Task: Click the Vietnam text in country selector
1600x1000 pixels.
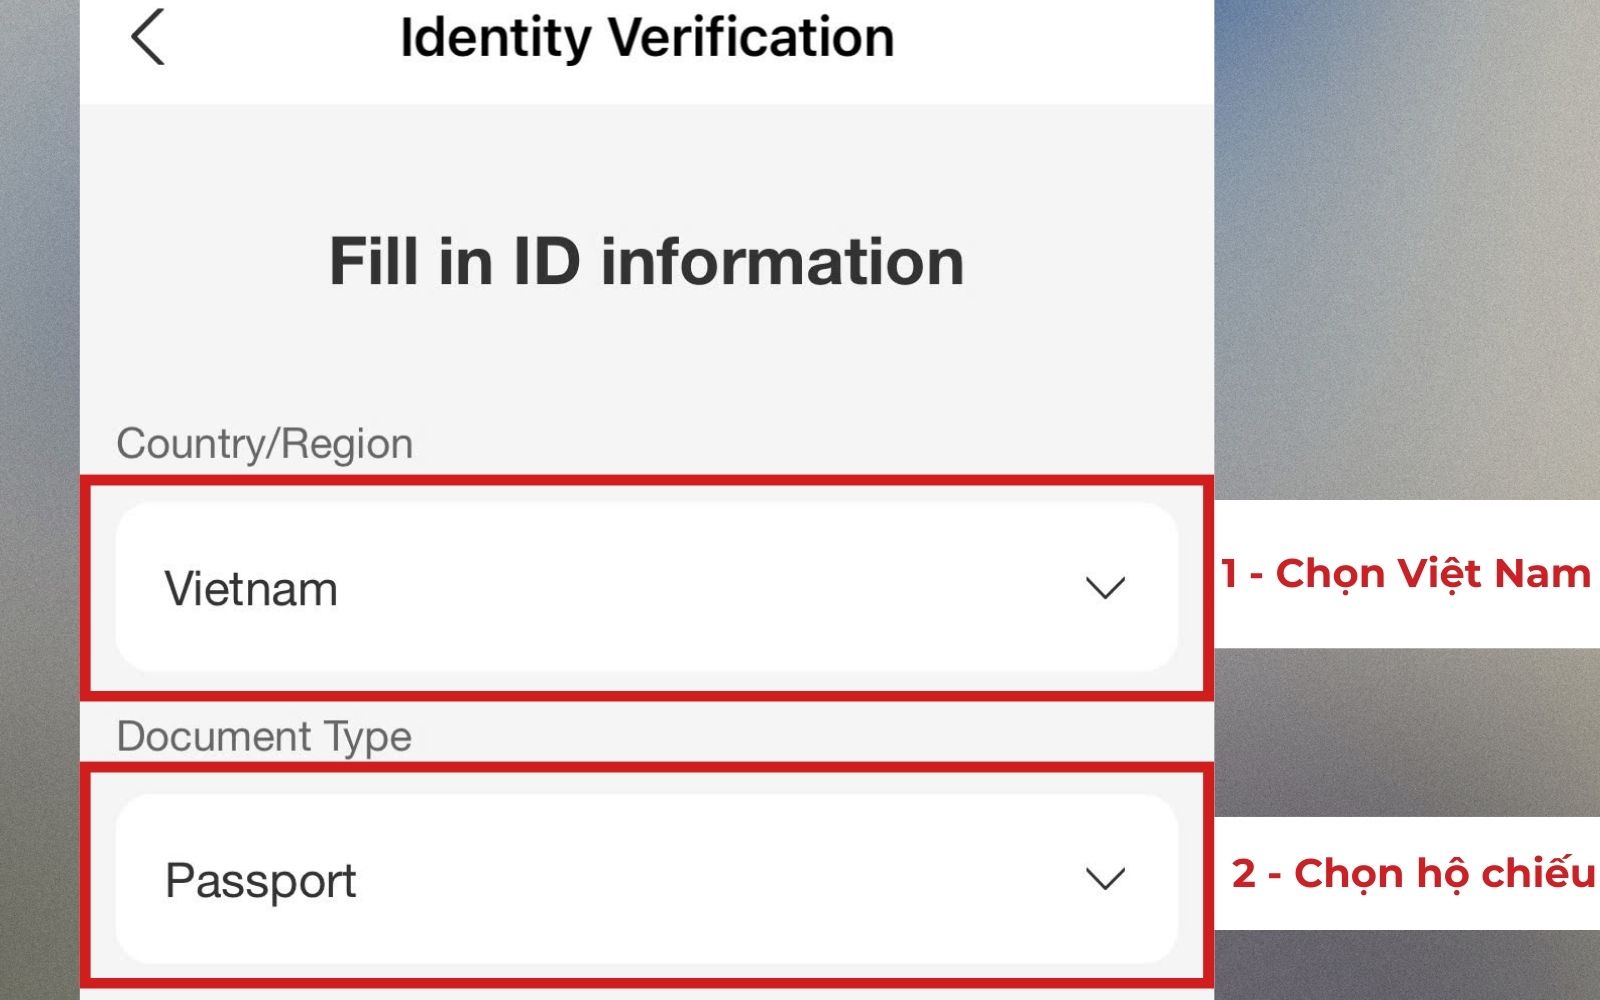Action: coord(251,588)
